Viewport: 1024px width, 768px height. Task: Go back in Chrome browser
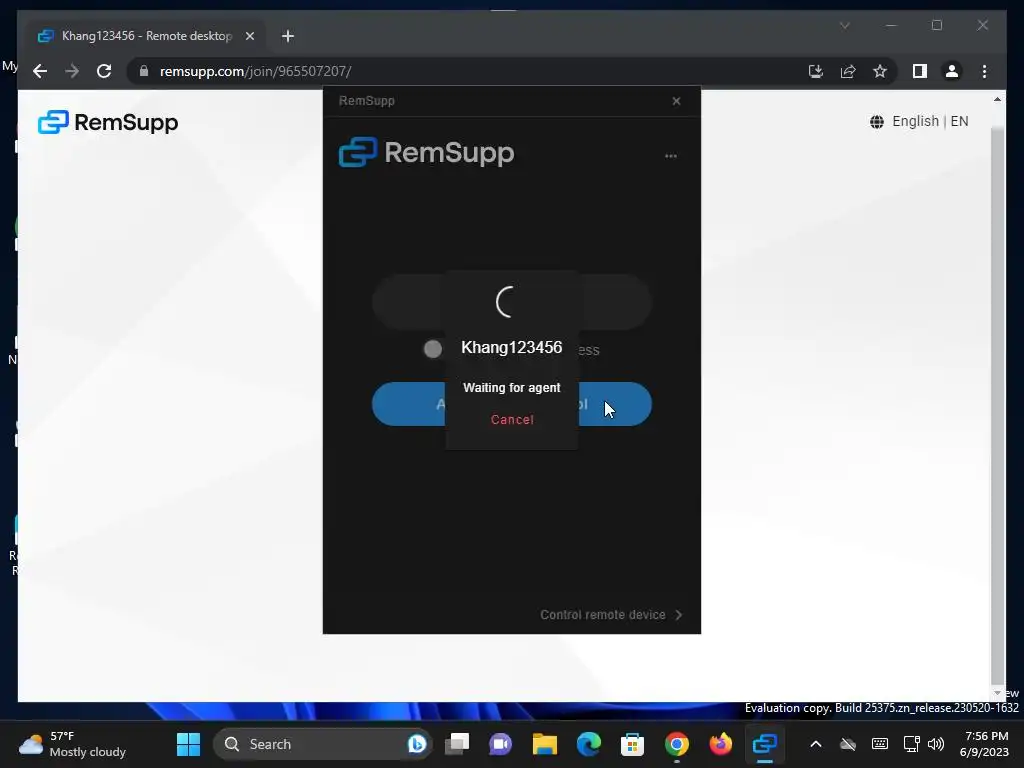coord(40,71)
